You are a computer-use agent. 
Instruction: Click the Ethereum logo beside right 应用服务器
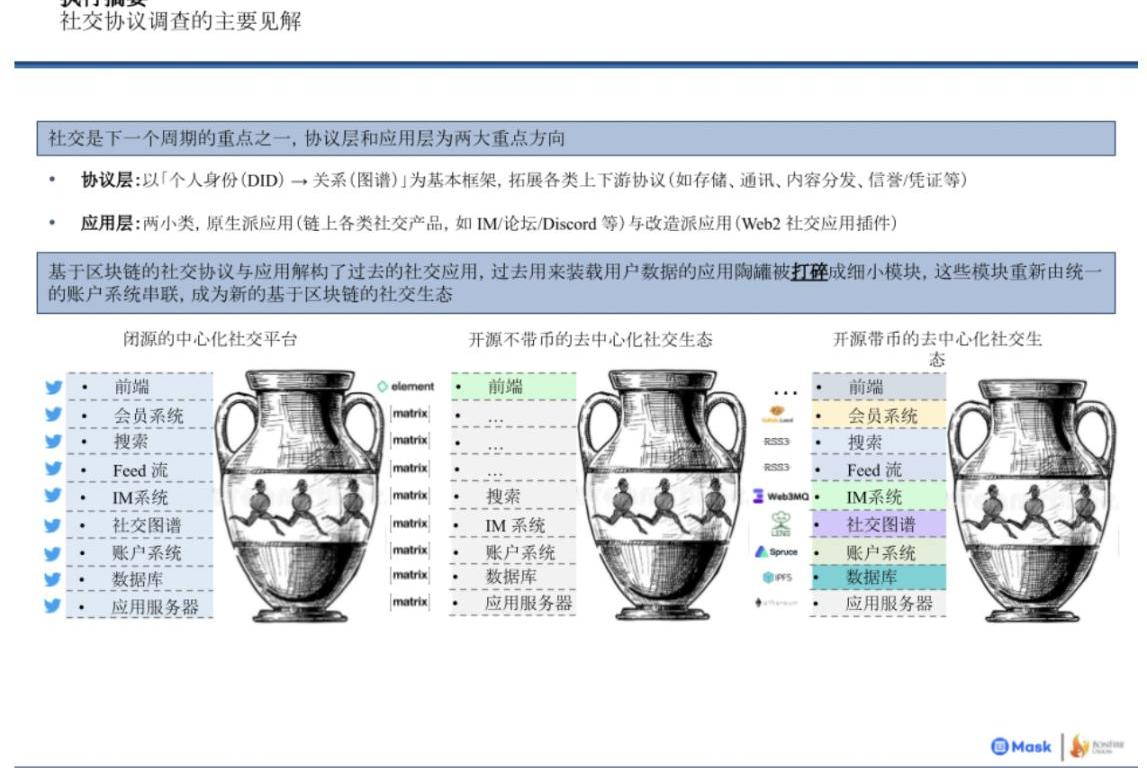click(x=777, y=603)
